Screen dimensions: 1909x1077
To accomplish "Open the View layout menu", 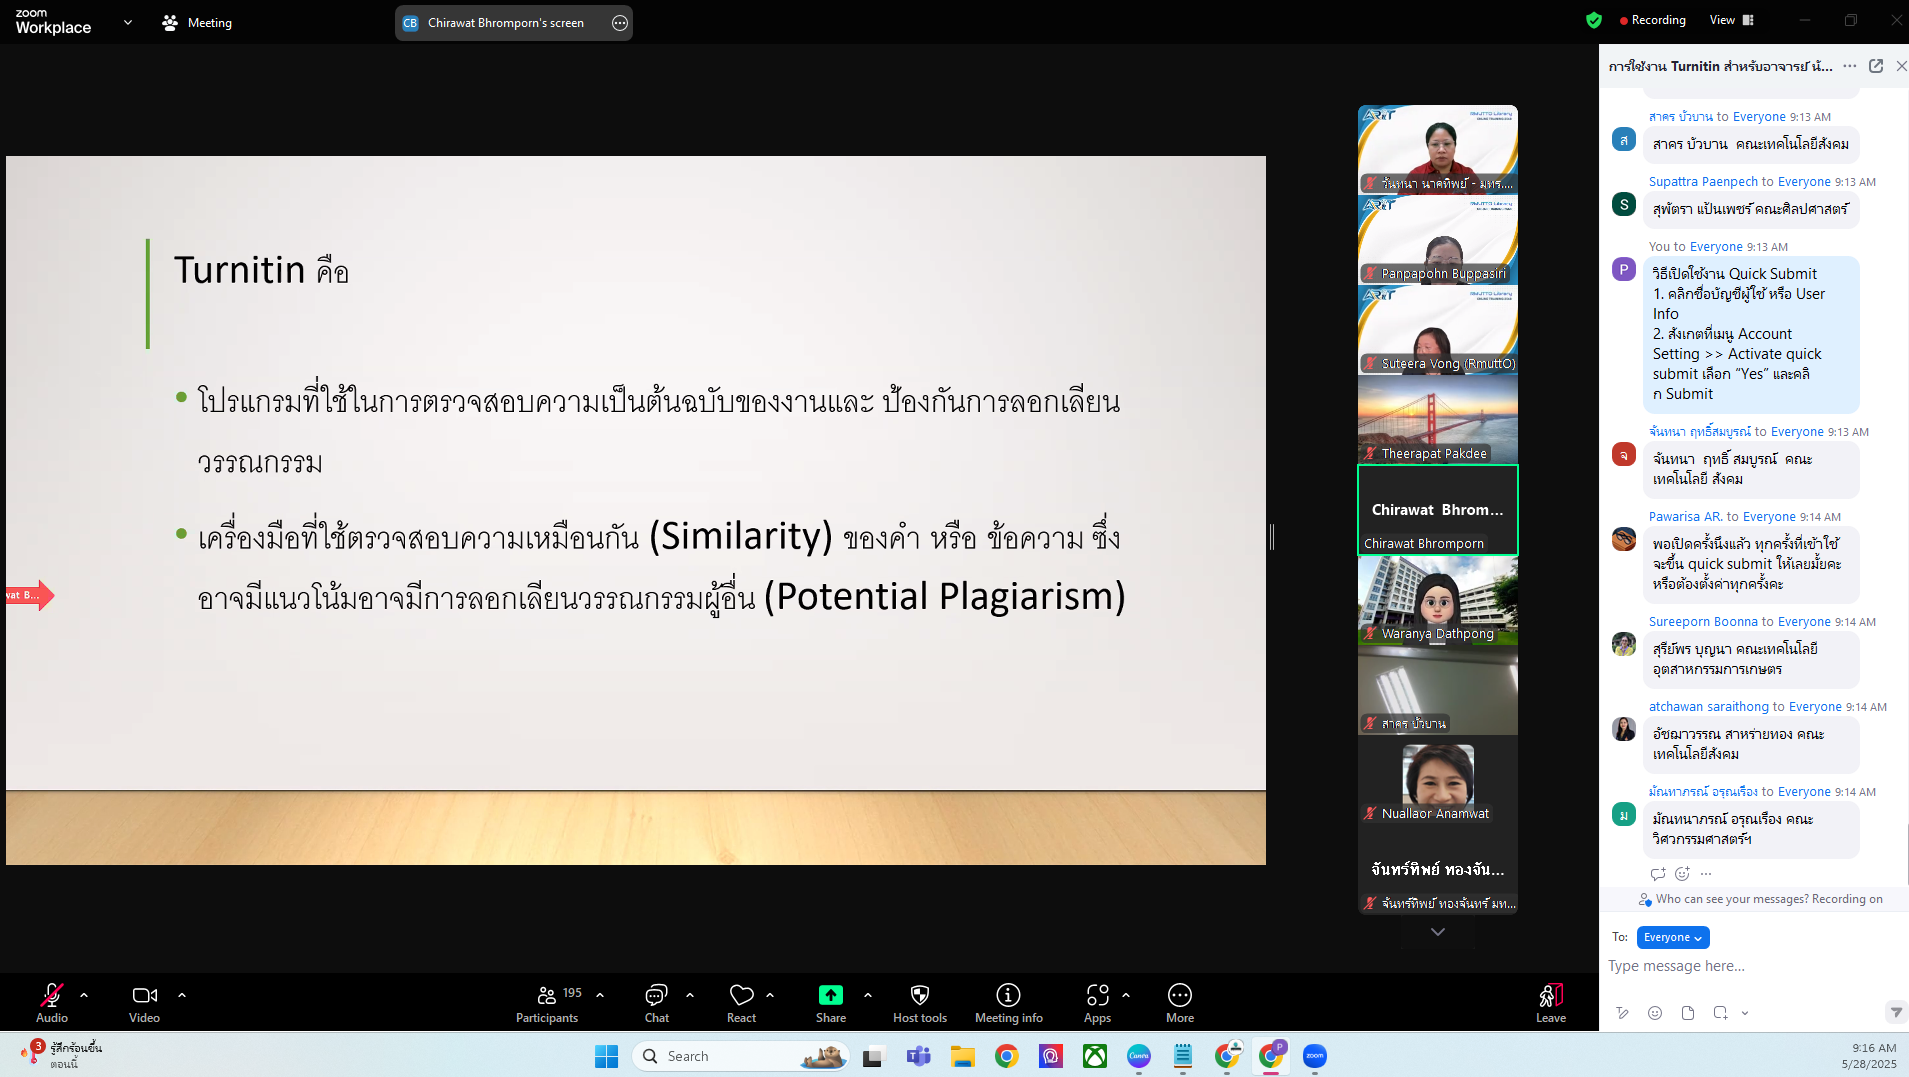I will pyautogui.click(x=1732, y=20).
